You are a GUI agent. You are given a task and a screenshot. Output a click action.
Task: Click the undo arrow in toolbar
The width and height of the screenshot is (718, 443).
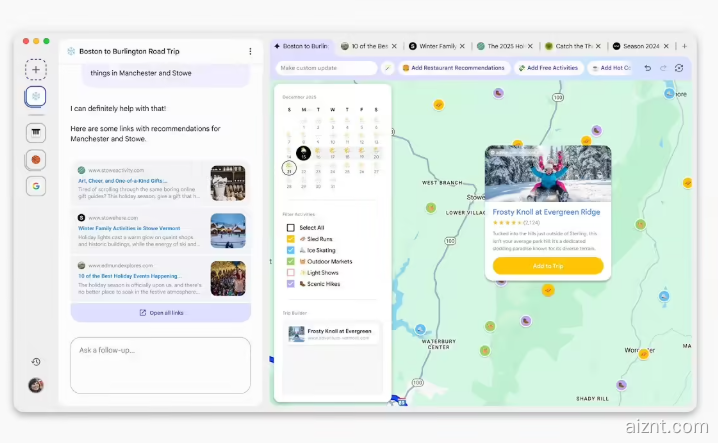[x=648, y=68]
